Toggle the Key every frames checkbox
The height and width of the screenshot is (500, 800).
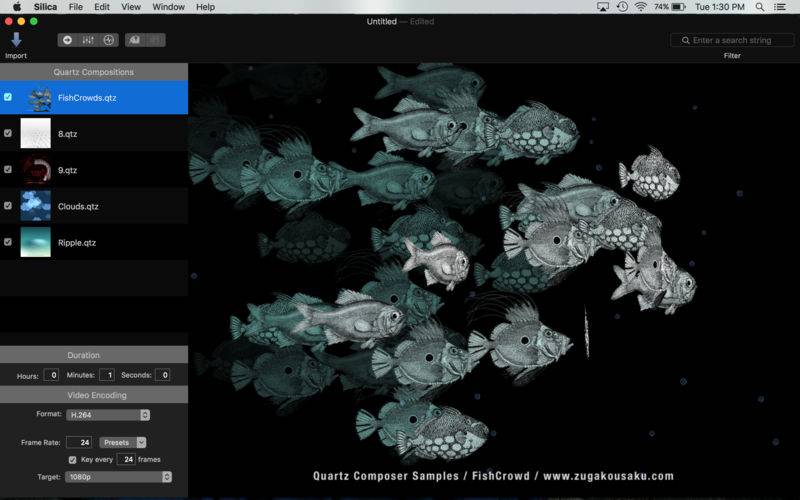(72, 460)
